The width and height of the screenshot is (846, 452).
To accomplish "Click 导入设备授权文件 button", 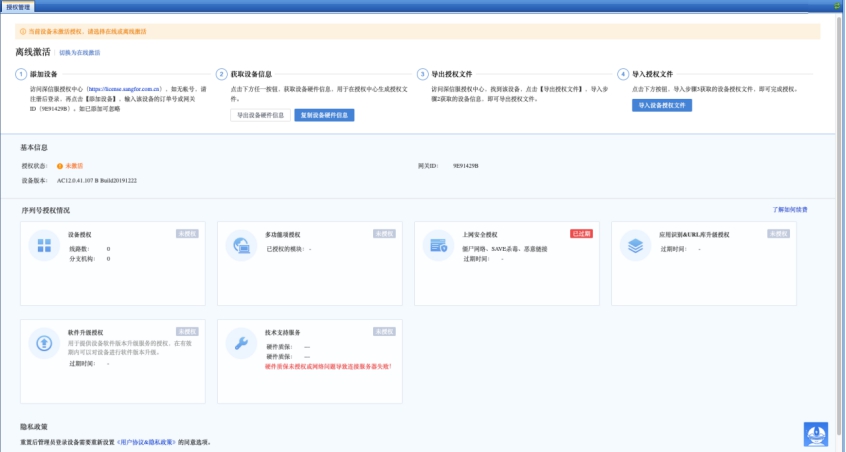I will click(661, 105).
